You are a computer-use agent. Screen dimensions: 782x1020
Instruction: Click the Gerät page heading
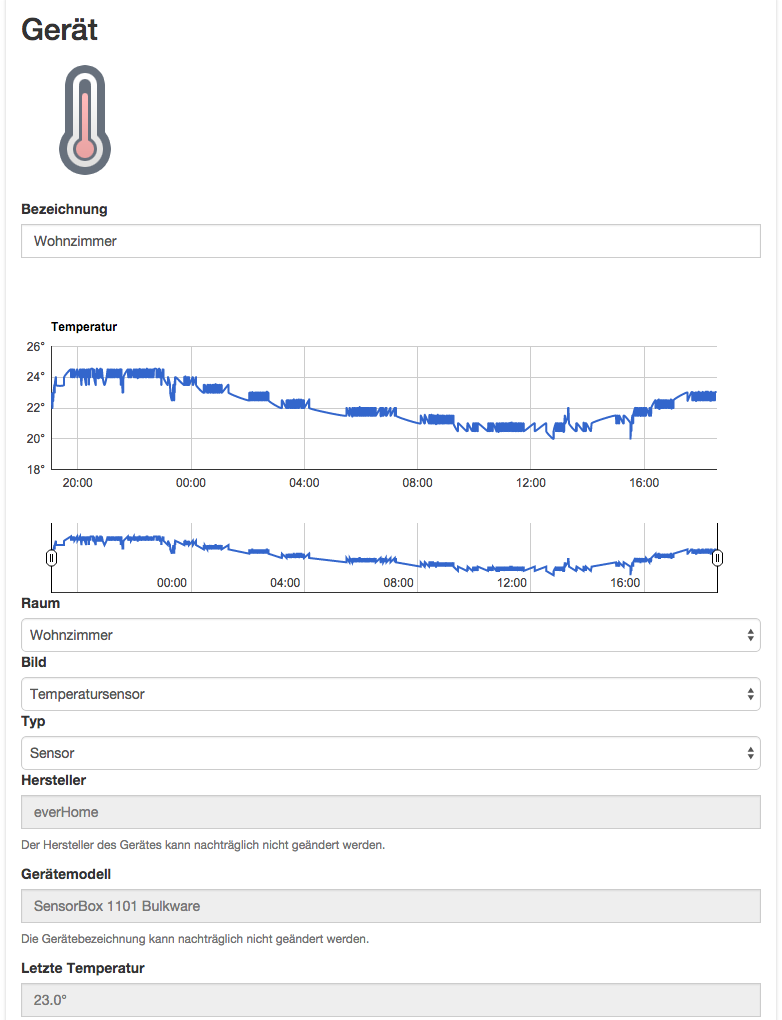click(59, 30)
